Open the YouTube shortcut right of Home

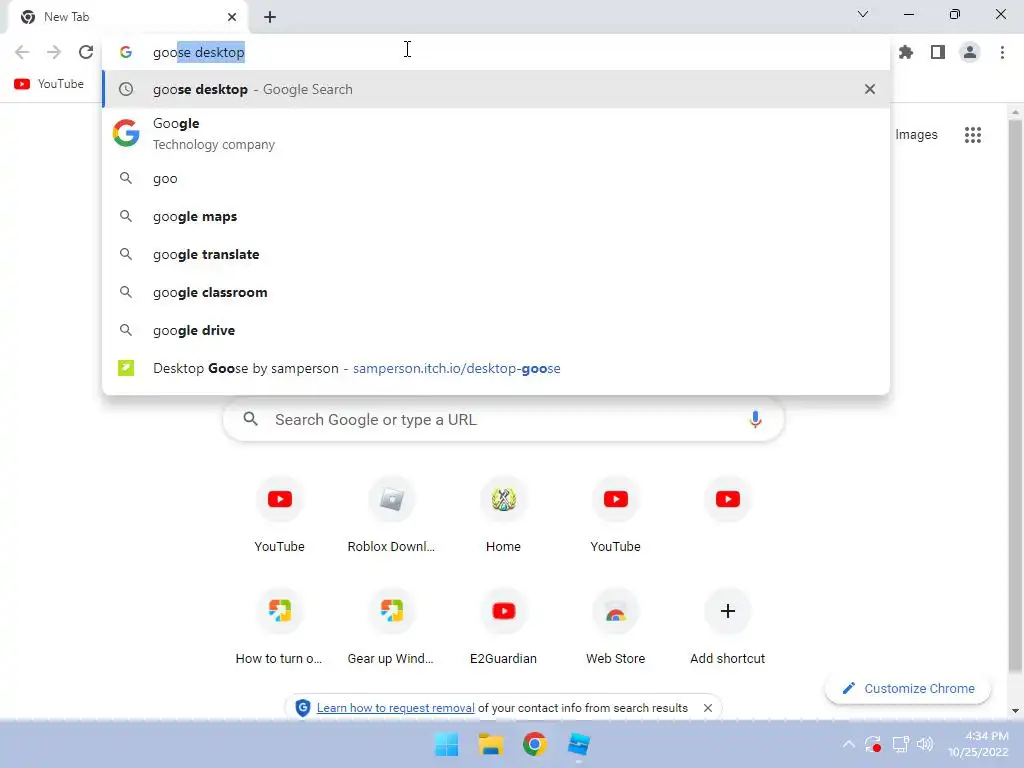click(615, 515)
